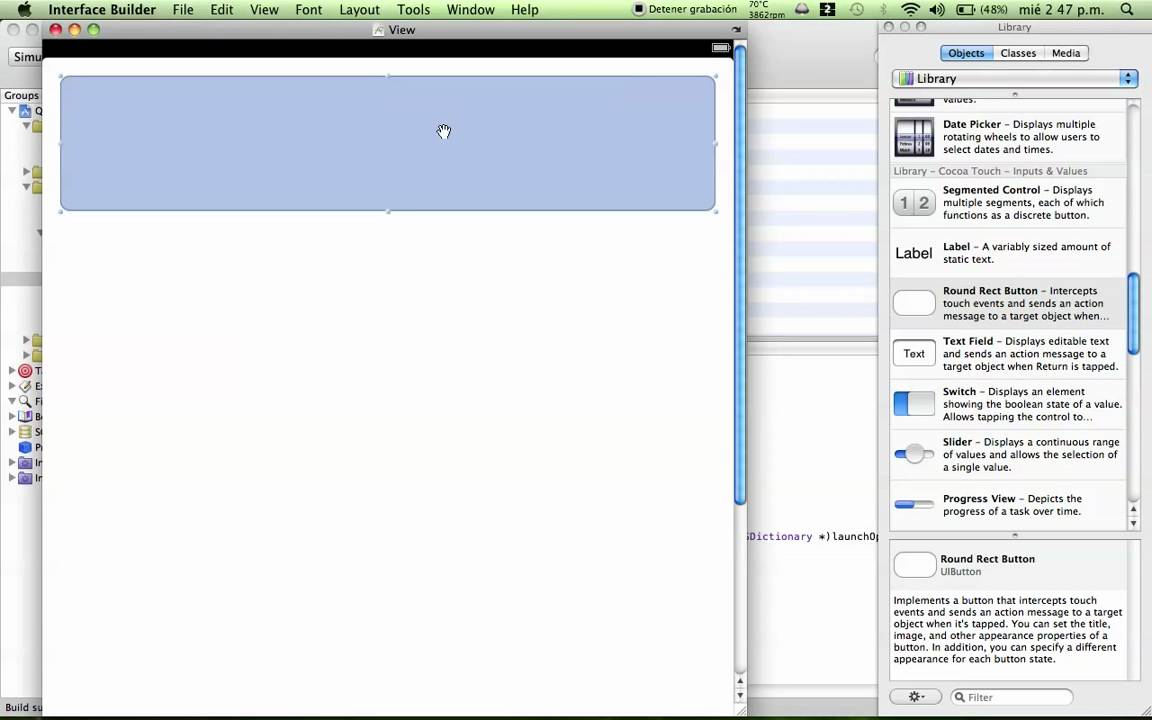
Task: Open the Wi-Fi status menu
Action: click(910, 10)
